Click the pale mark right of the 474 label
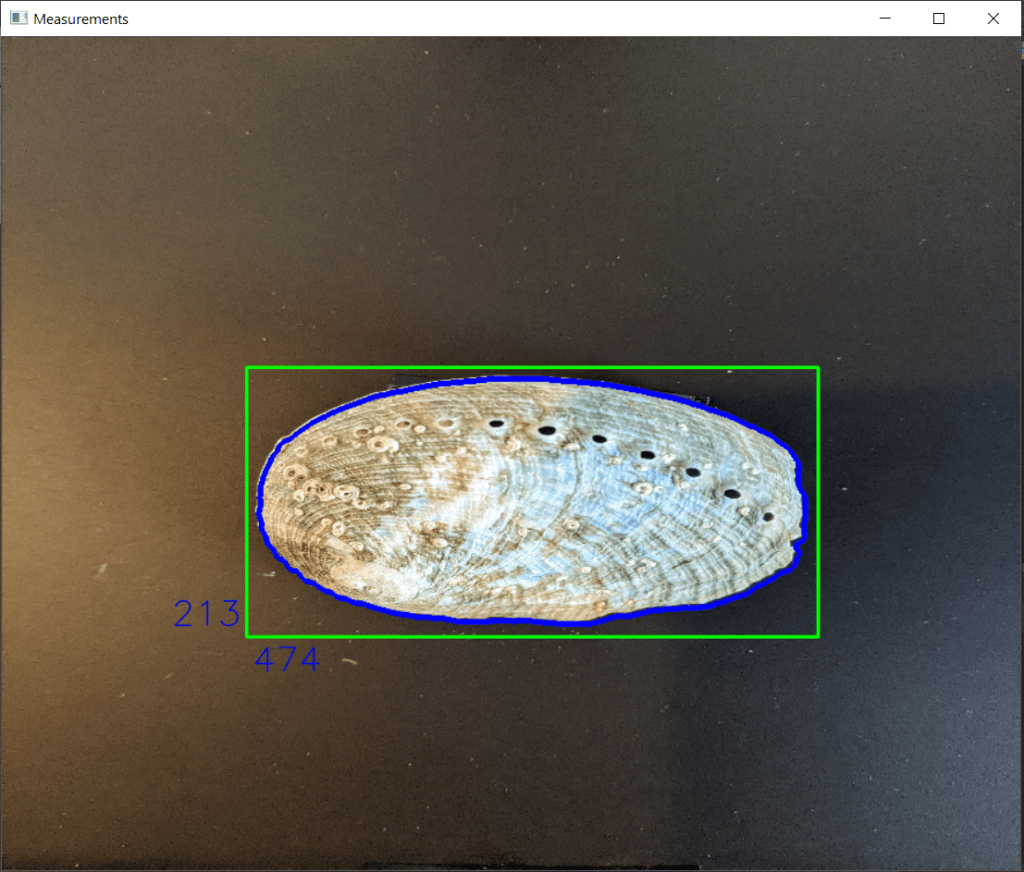The width and height of the screenshot is (1024, 872). click(347, 661)
